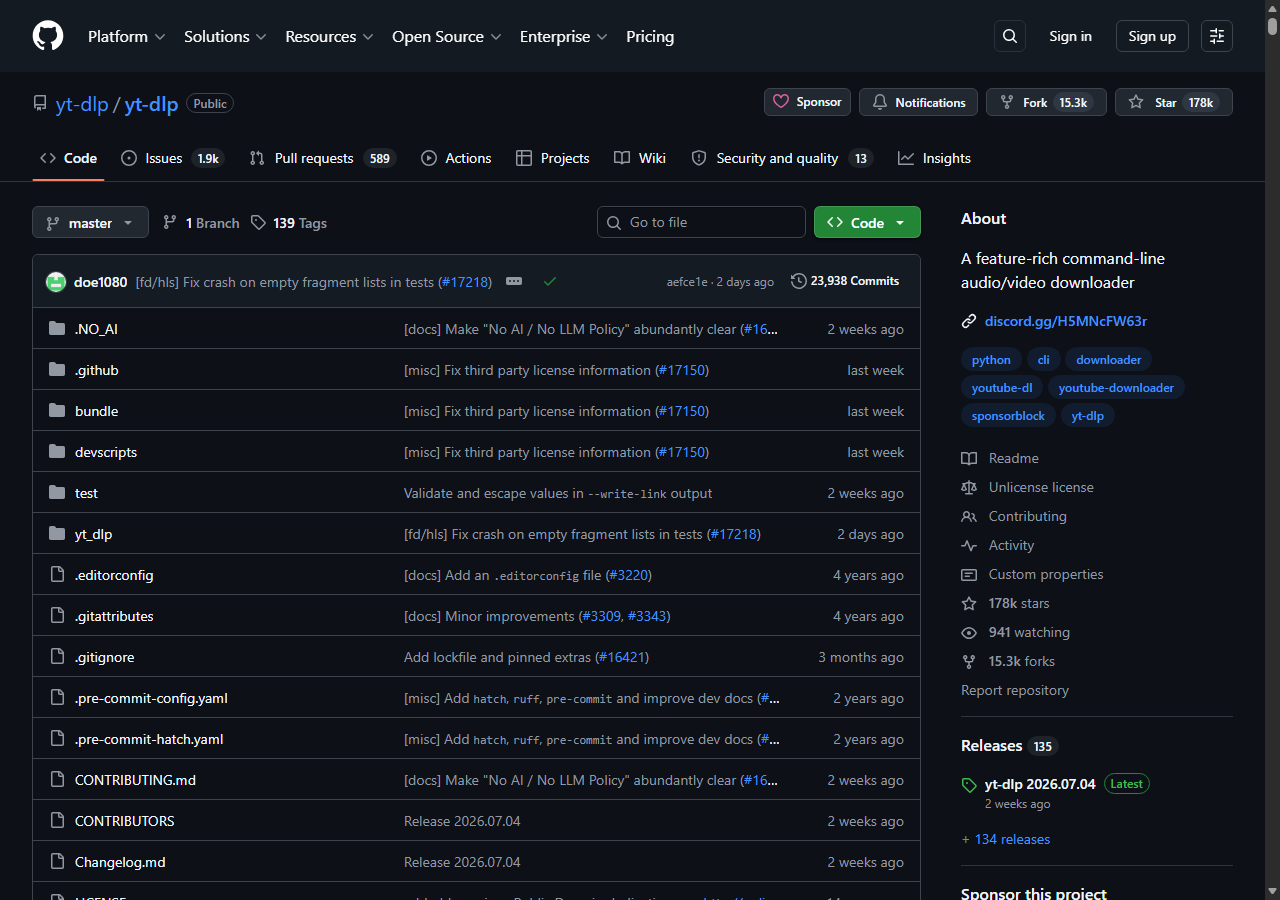View the 139 Tags link
1280x900 pixels.
point(289,223)
